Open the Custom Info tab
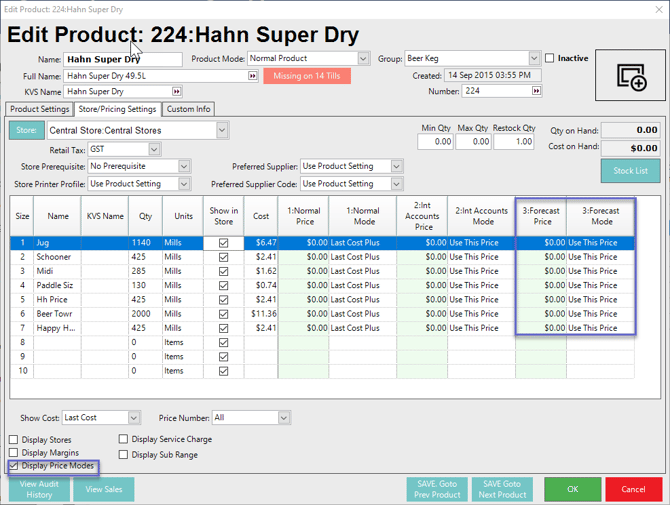Viewport: 670px width, 505px height. [188, 109]
